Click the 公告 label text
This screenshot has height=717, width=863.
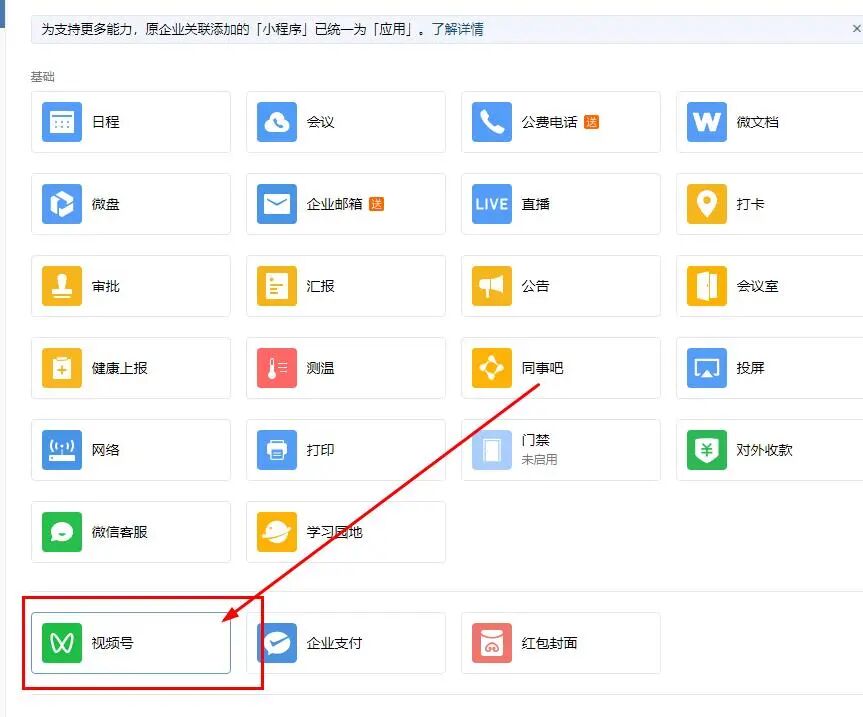pos(536,286)
